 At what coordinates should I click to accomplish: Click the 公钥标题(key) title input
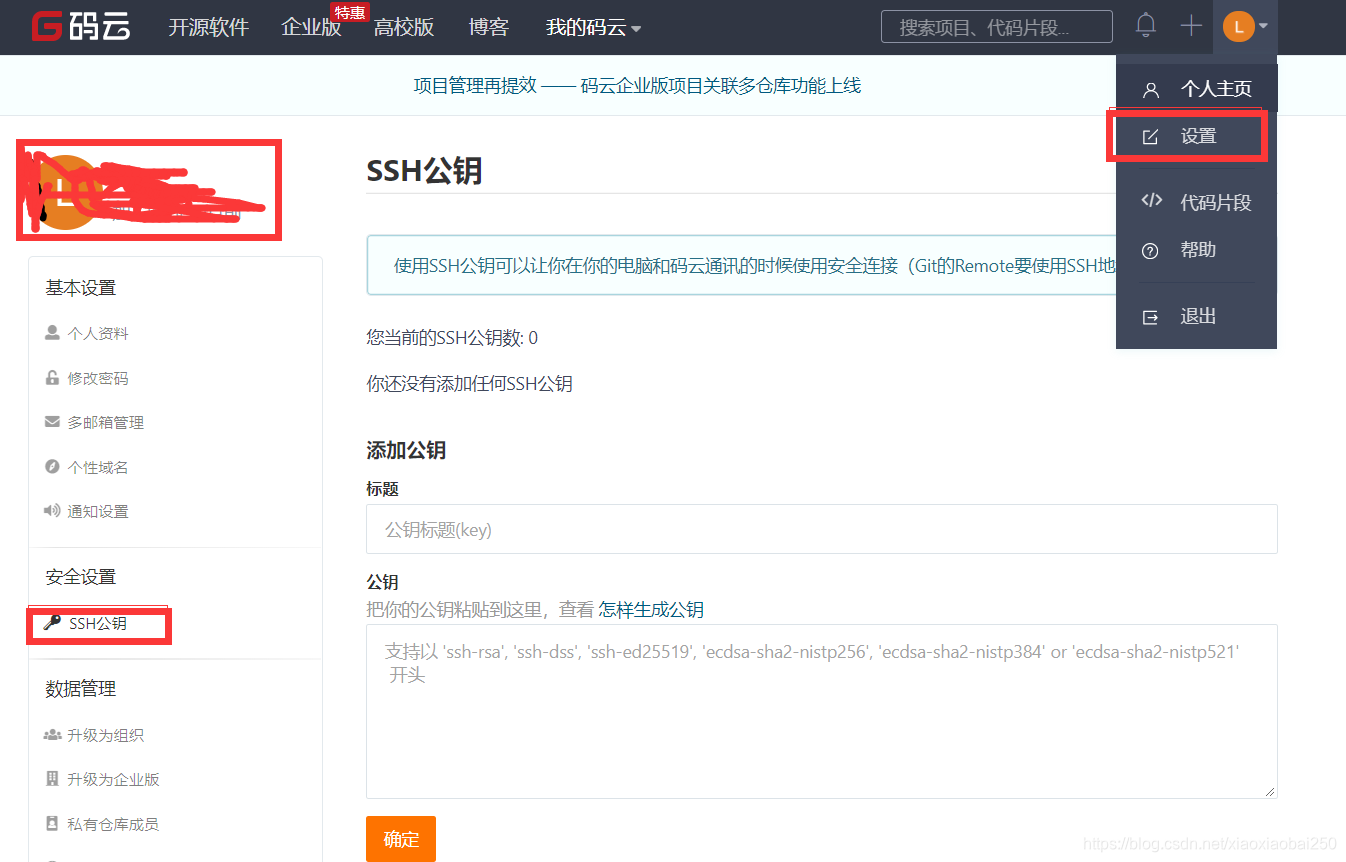[822, 529]
